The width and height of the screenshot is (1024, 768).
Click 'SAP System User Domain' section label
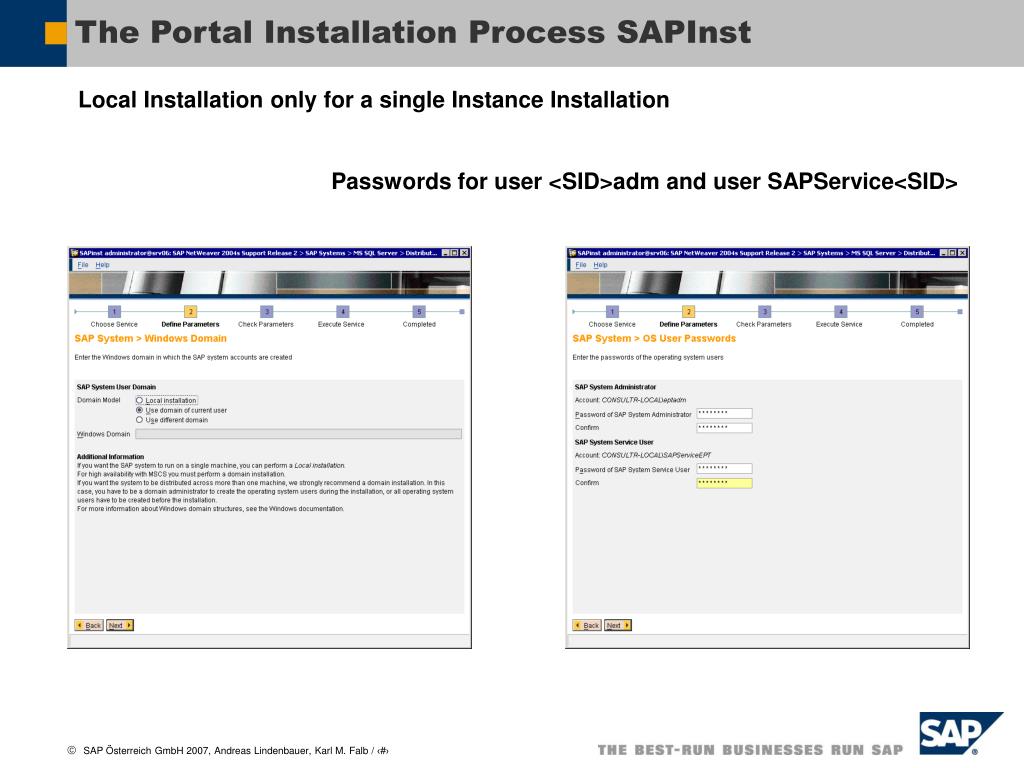116,387
